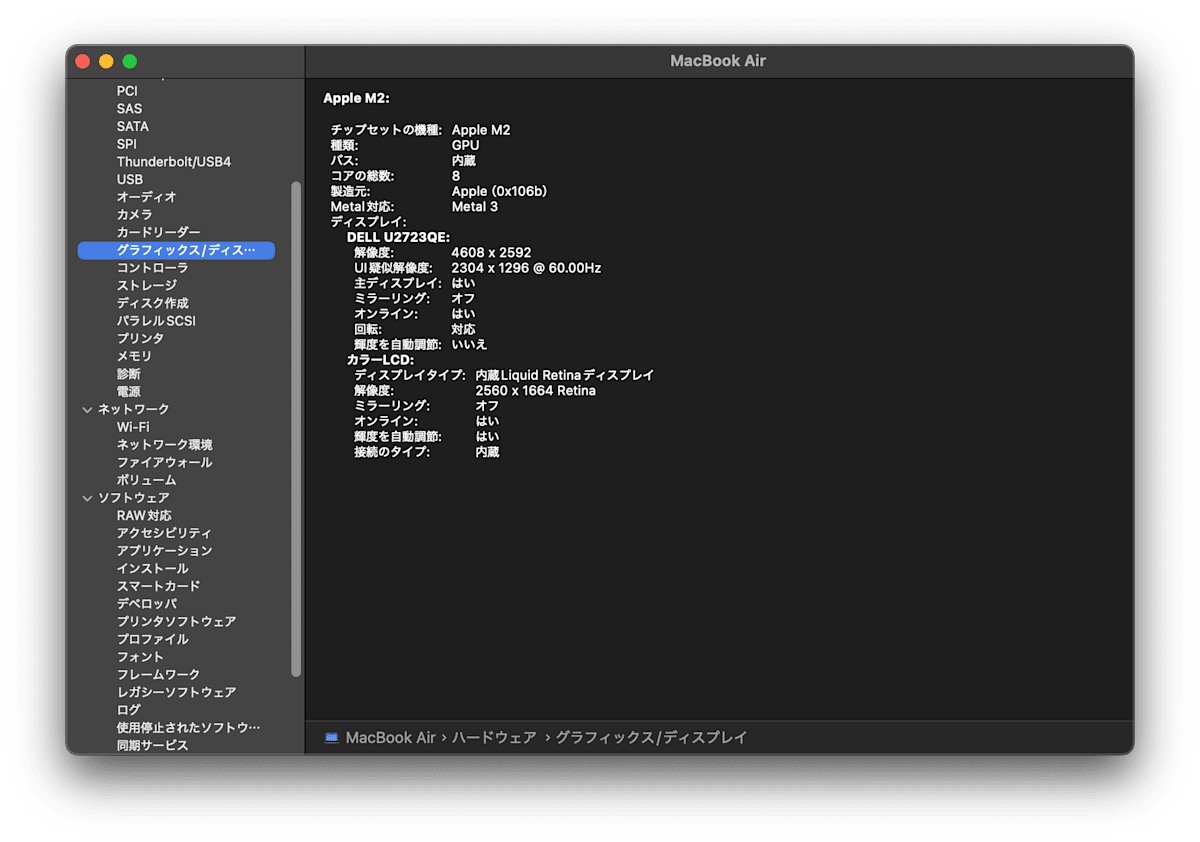Collapse the ソフトウェア section

click(x=87, y=498)
